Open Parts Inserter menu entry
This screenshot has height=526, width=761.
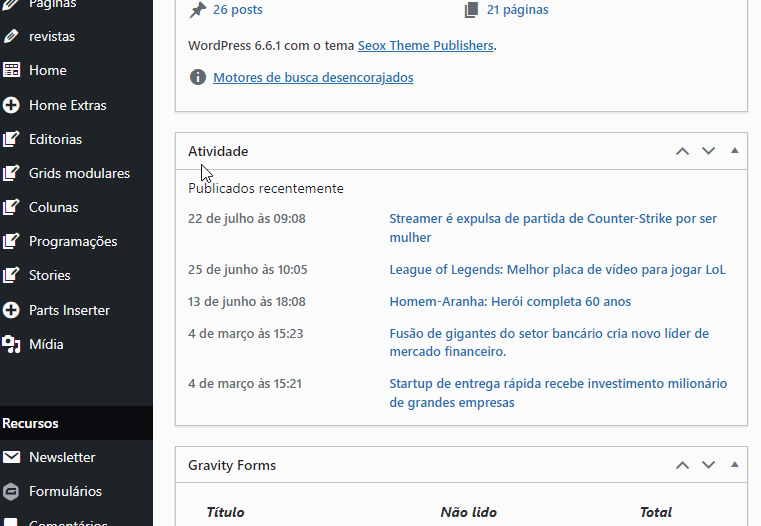tap(69, 310)
